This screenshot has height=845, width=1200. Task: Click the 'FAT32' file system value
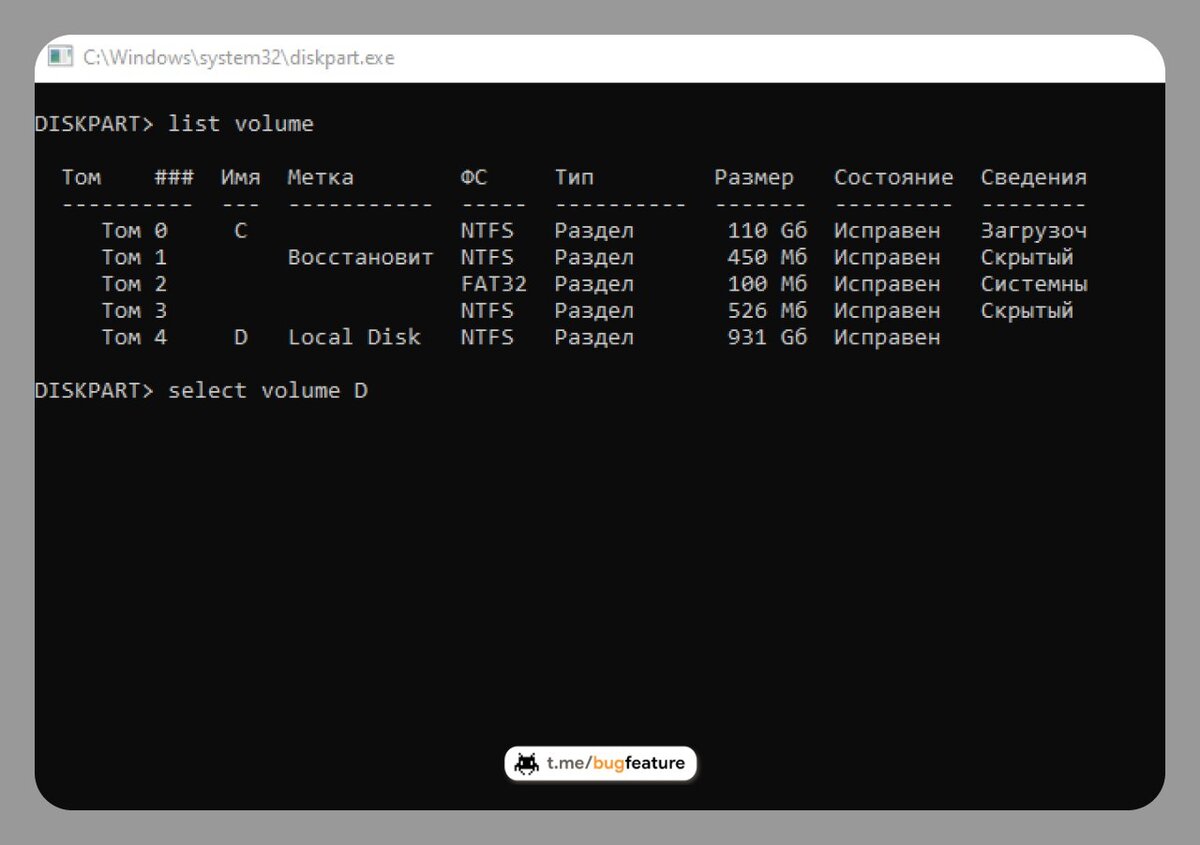[x=494, y=284]
